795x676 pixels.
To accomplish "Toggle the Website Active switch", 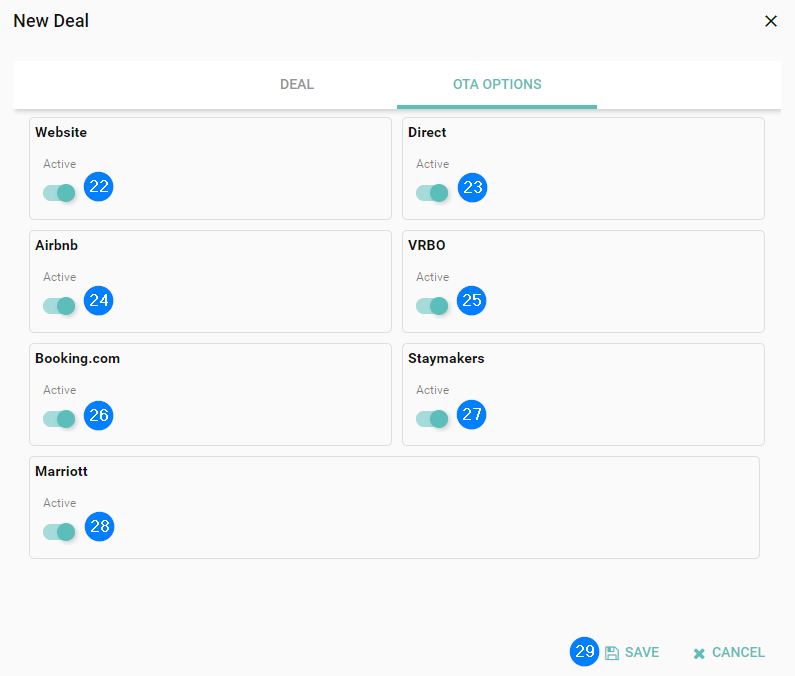I will pos(59,193).
